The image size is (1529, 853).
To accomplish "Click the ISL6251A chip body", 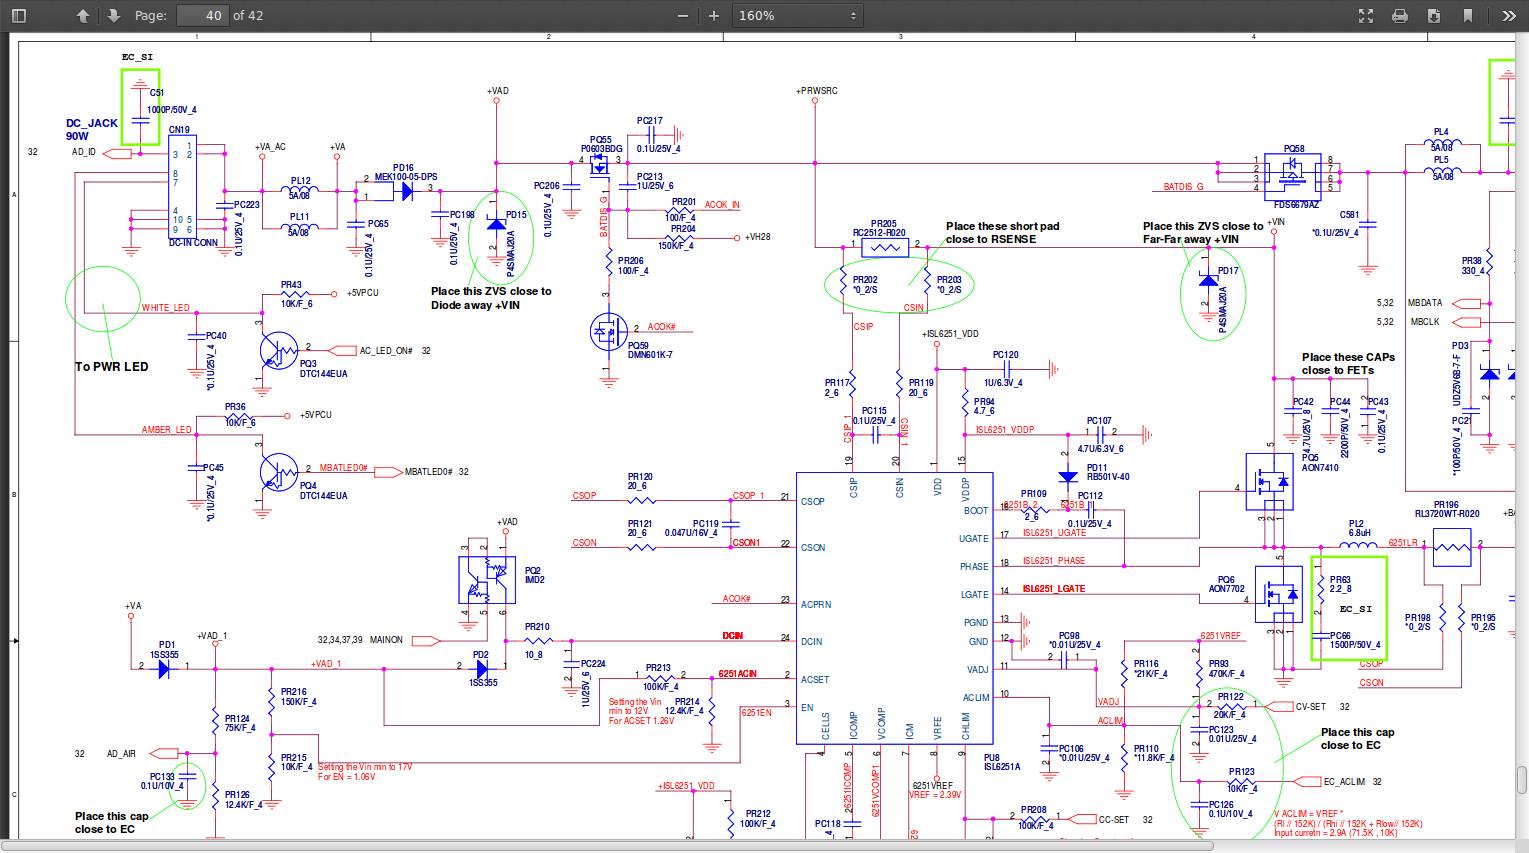I will coord(894,608).
